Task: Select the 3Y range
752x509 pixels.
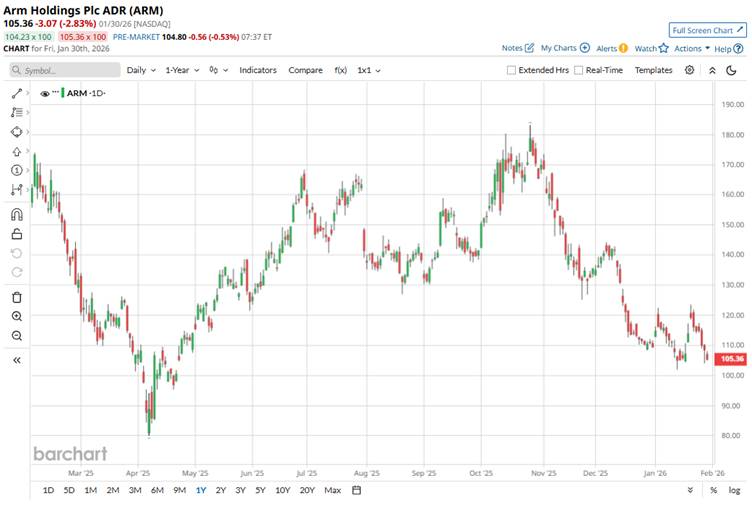Action: click(x=240, y=490)
